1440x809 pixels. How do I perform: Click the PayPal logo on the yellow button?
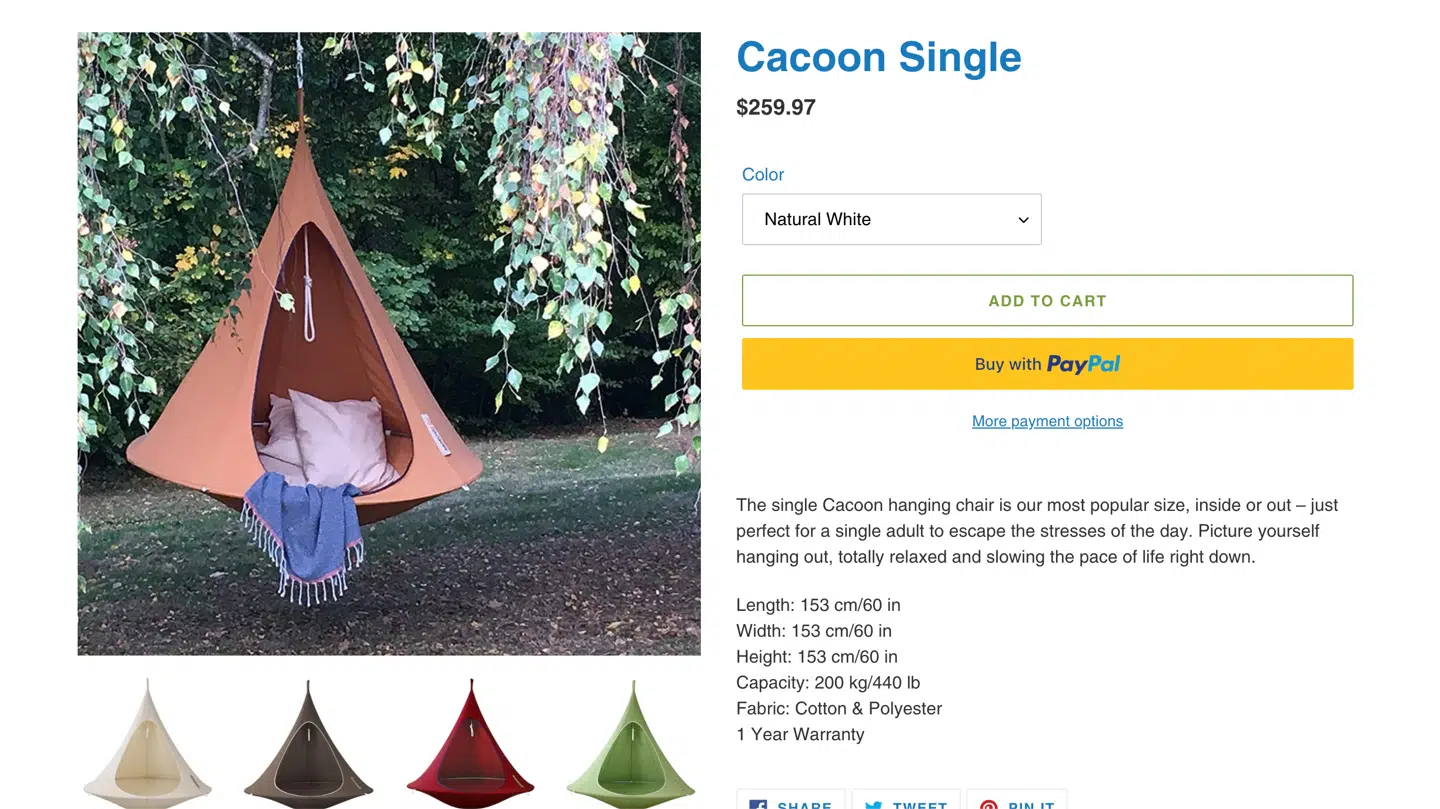click(1083, 363)
